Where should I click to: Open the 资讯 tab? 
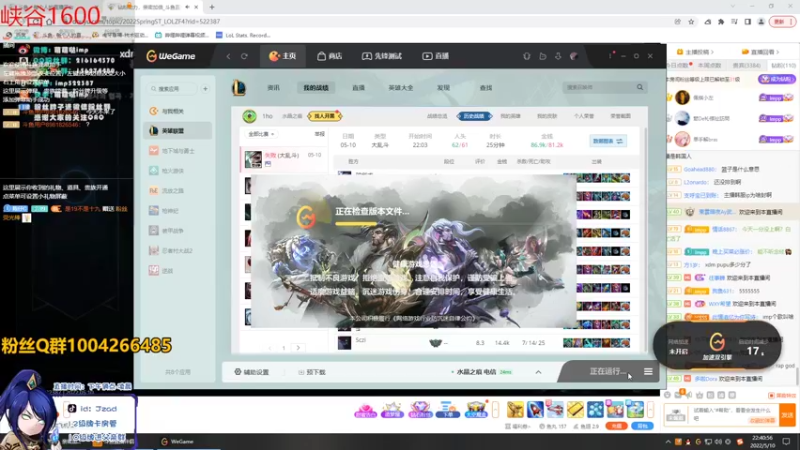[x=273, y=88]
